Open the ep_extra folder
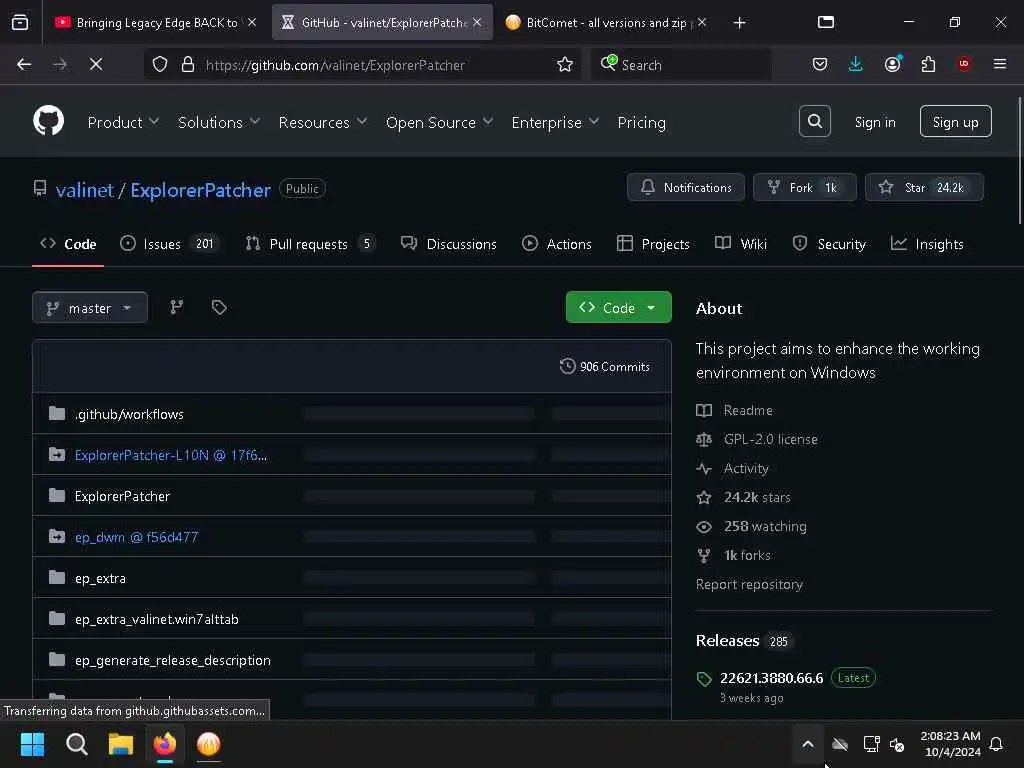 (100, 578)
